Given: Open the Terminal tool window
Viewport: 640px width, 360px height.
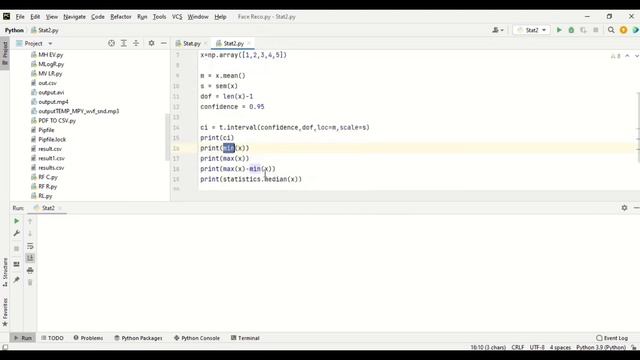Looking at the screenshot, I should tap(245, 338).
